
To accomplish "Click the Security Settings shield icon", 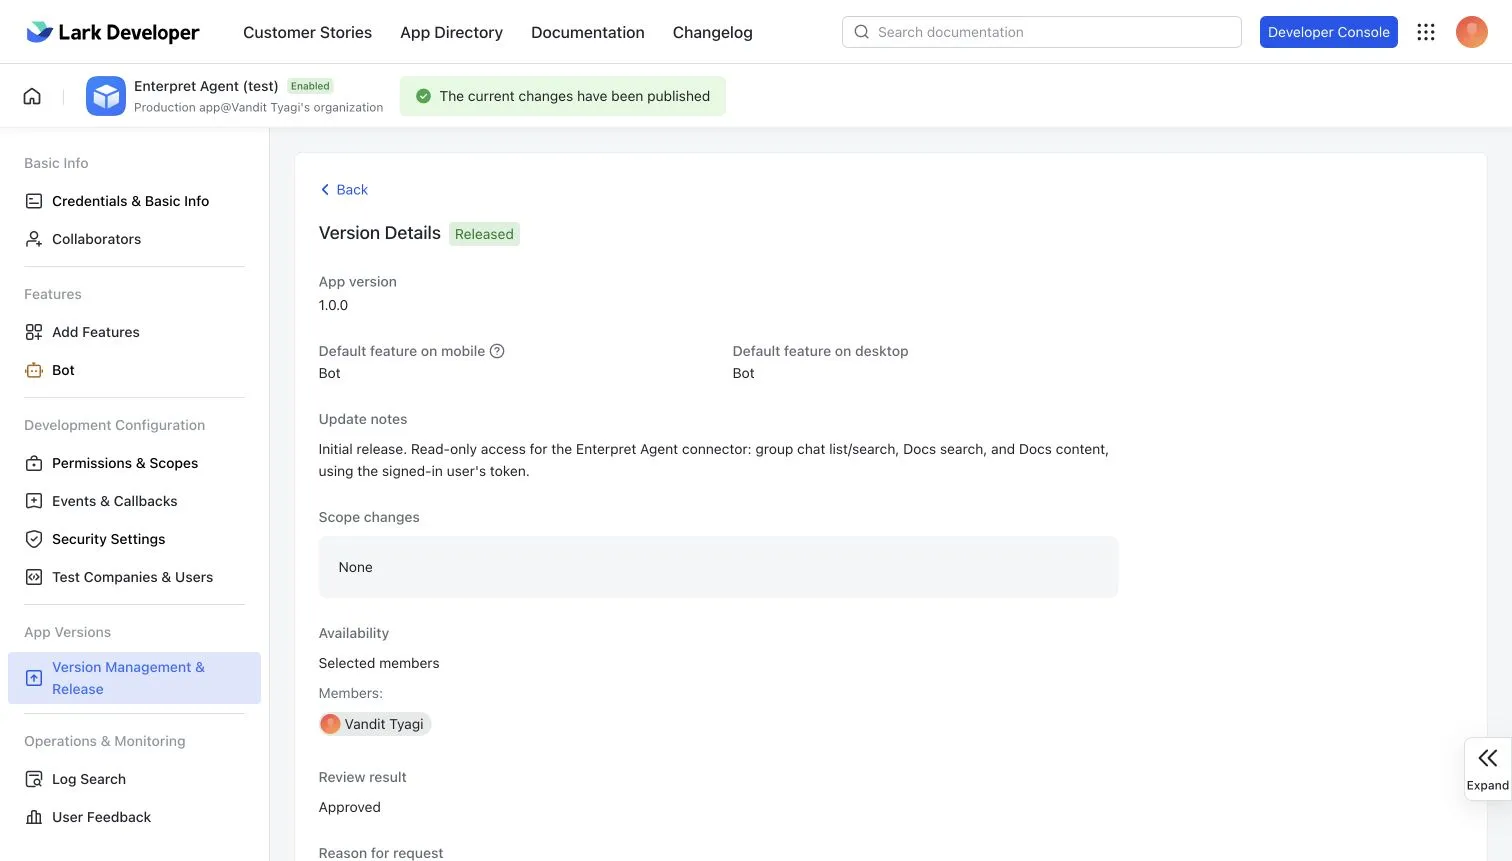I will point(34,539).
